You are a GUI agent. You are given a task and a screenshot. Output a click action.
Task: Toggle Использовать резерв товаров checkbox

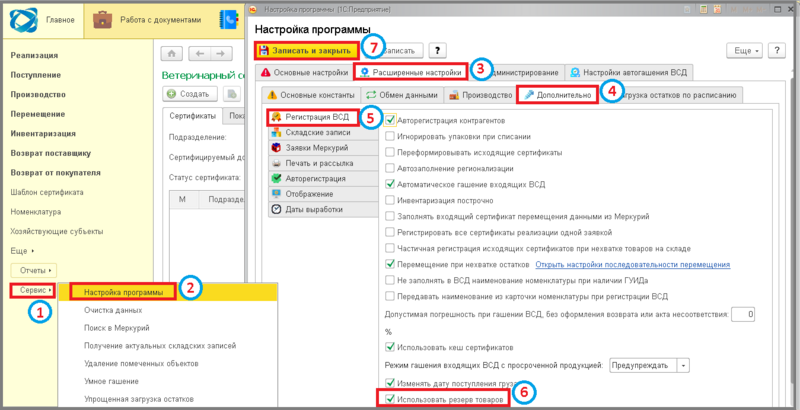pyautogui.click(x=391, y=398)
